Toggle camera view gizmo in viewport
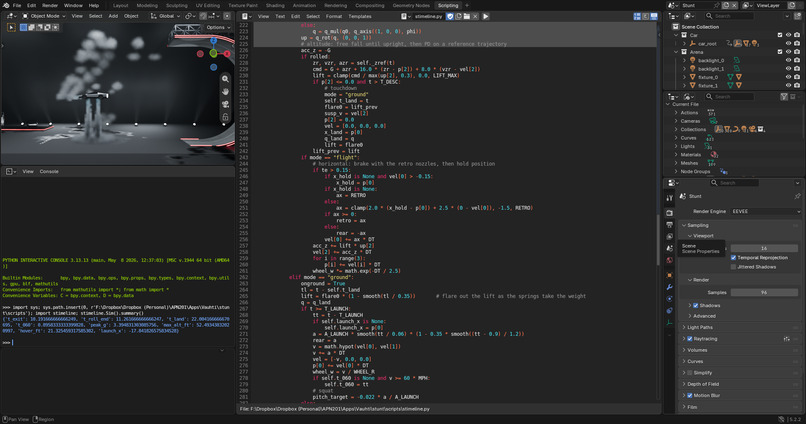The image size is (806, 424). tap(225, 104)
